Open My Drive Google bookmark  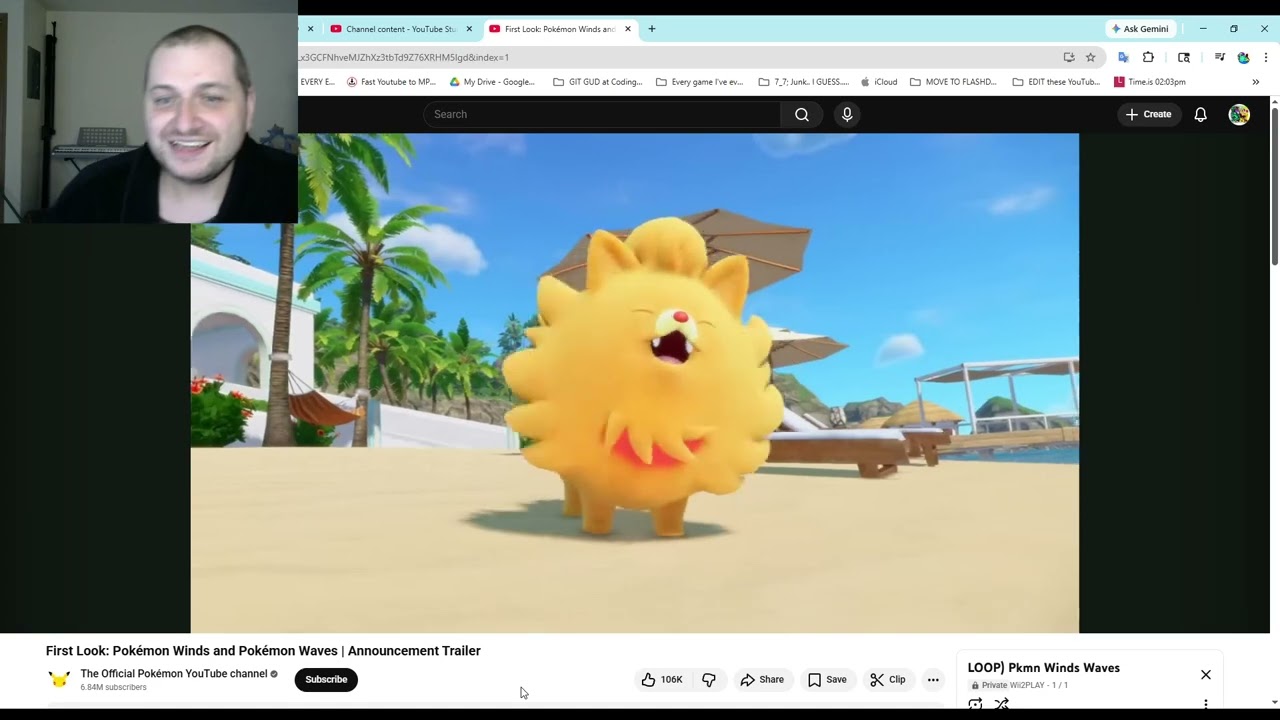click(x=493, y=82)
